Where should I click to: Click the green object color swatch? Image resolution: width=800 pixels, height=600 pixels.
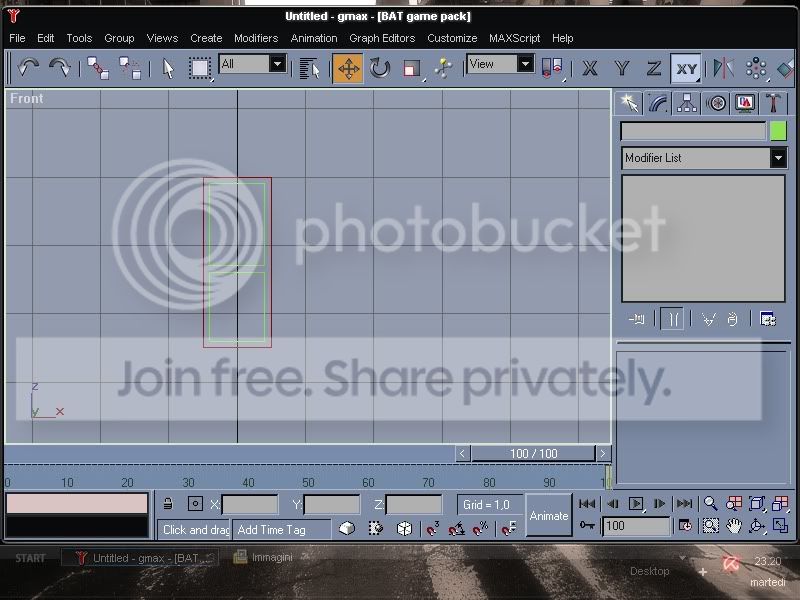tap(778, 131)
